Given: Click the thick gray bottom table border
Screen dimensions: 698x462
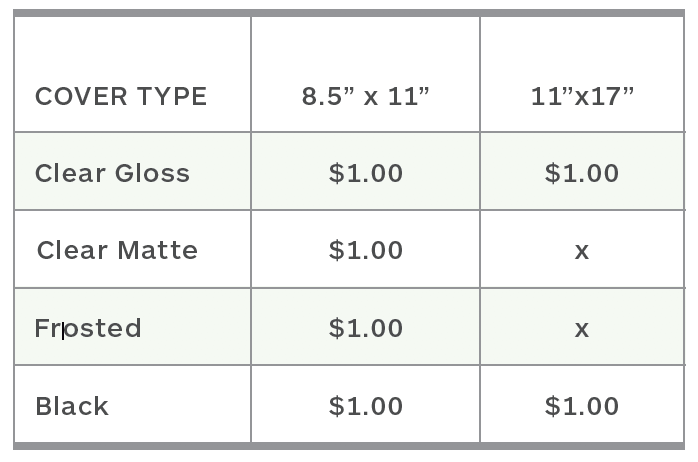Looking at the screenshot, I should [x=349, y=446].
